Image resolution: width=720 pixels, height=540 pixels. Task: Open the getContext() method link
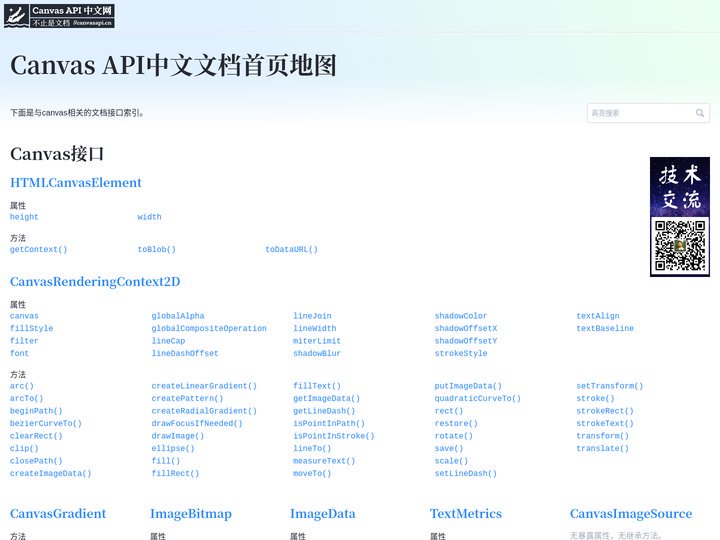click(x=39, y=249)
